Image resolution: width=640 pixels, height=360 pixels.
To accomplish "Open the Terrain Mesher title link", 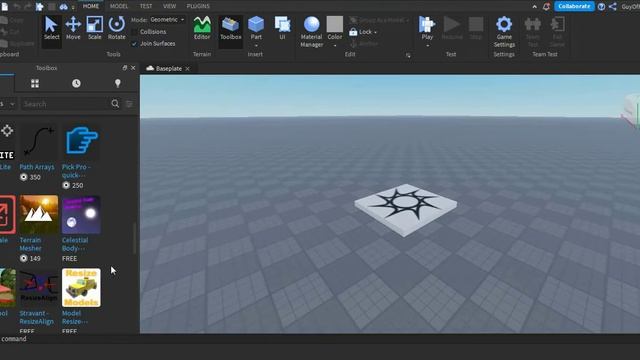I will click(x=31, y=244).
